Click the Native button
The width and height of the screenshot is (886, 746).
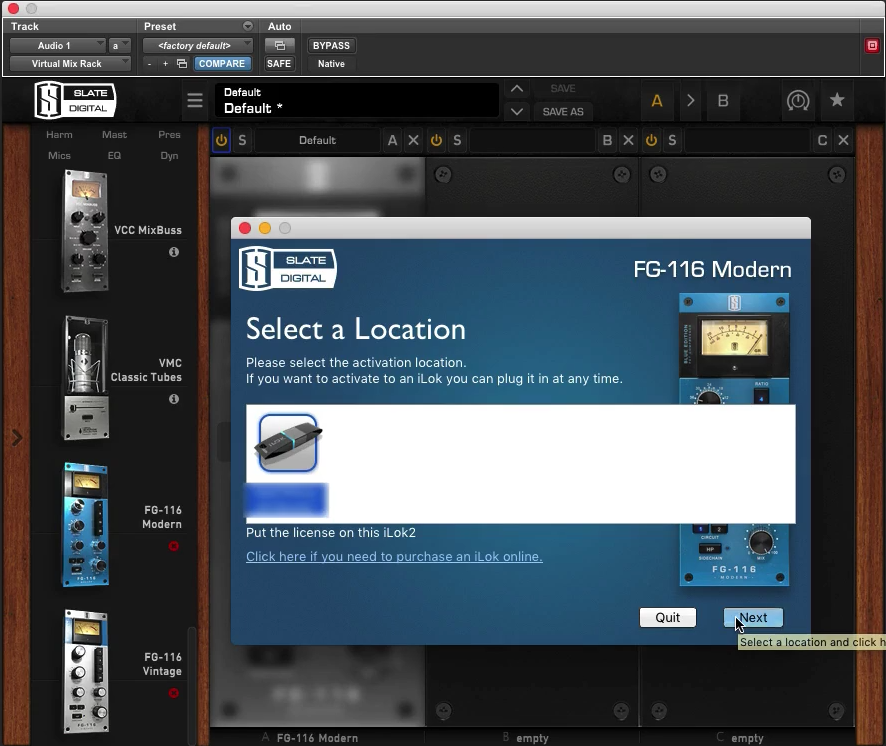pyautogui.click(x=331, y=64)
